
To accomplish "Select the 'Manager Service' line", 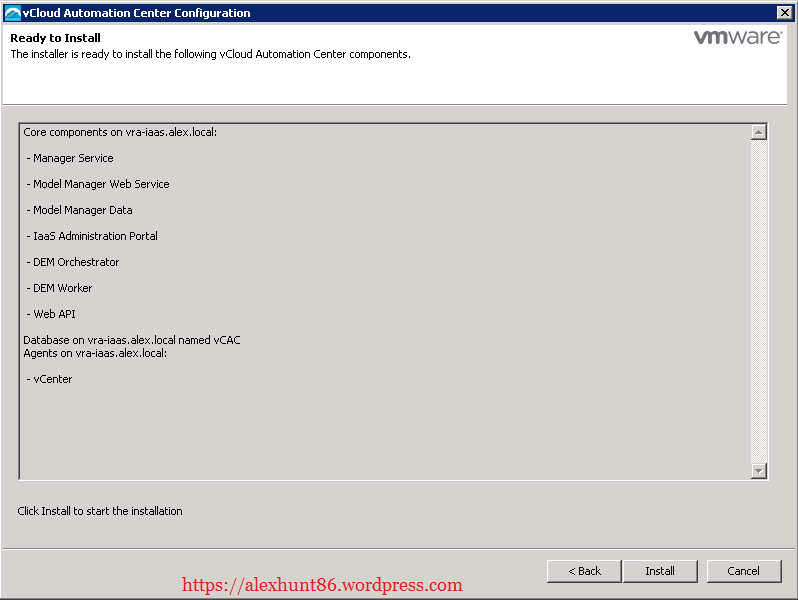I will tap(70, 158).
